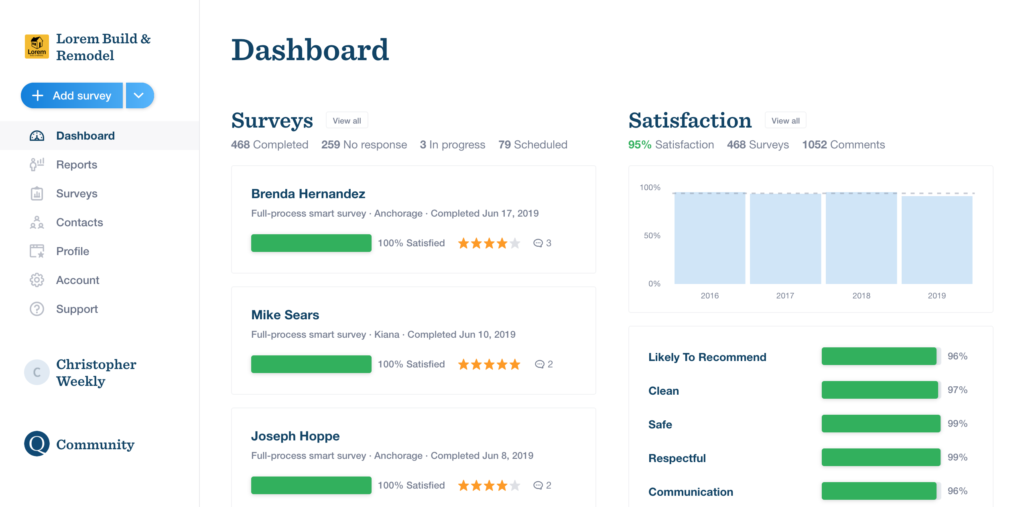The height and width of the screenshot is (507, 1024).
Task: Click the 259 No response count
Action: pos(364,145)
